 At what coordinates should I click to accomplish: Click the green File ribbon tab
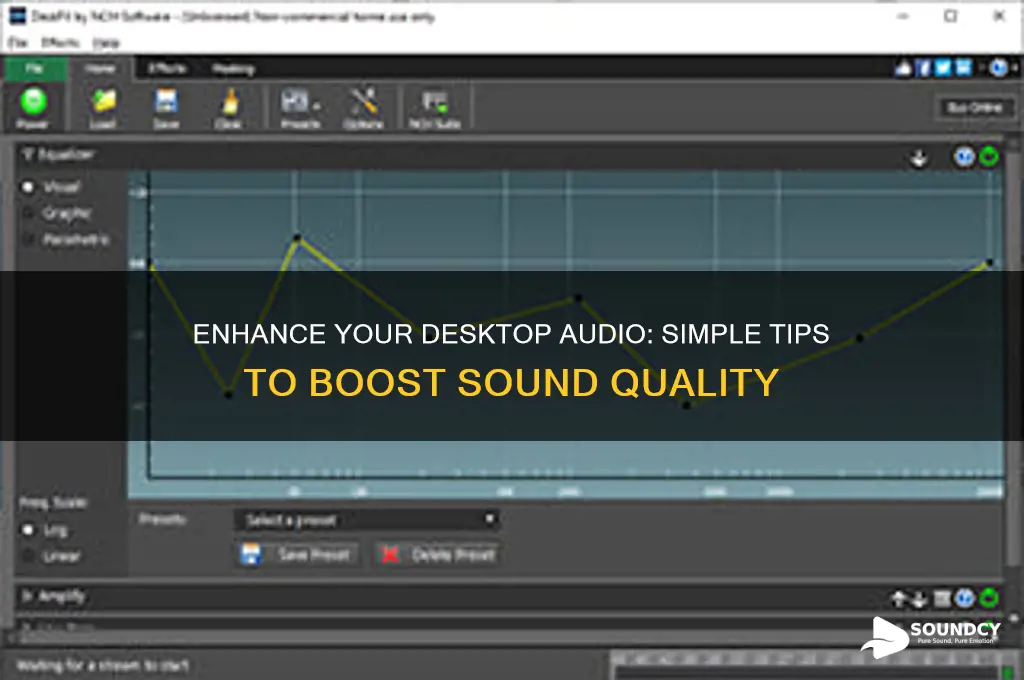click(35, 68)
